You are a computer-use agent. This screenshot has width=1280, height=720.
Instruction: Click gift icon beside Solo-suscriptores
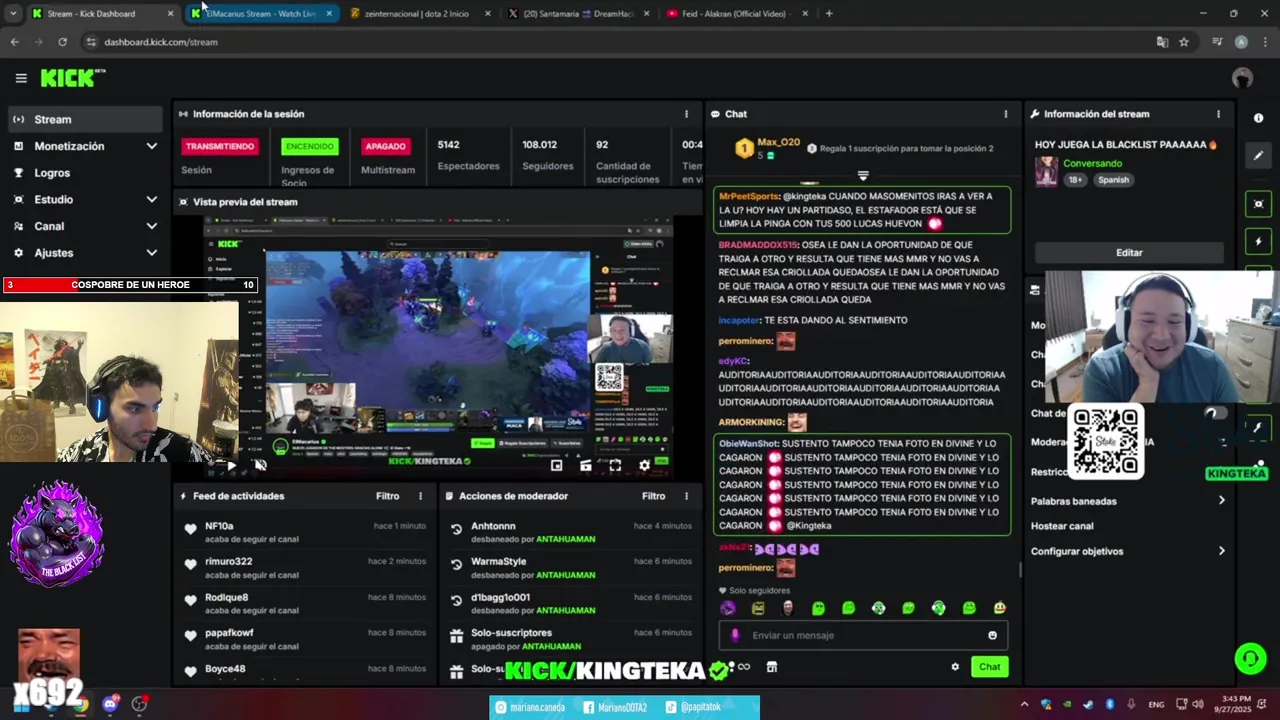pos(456,636)
